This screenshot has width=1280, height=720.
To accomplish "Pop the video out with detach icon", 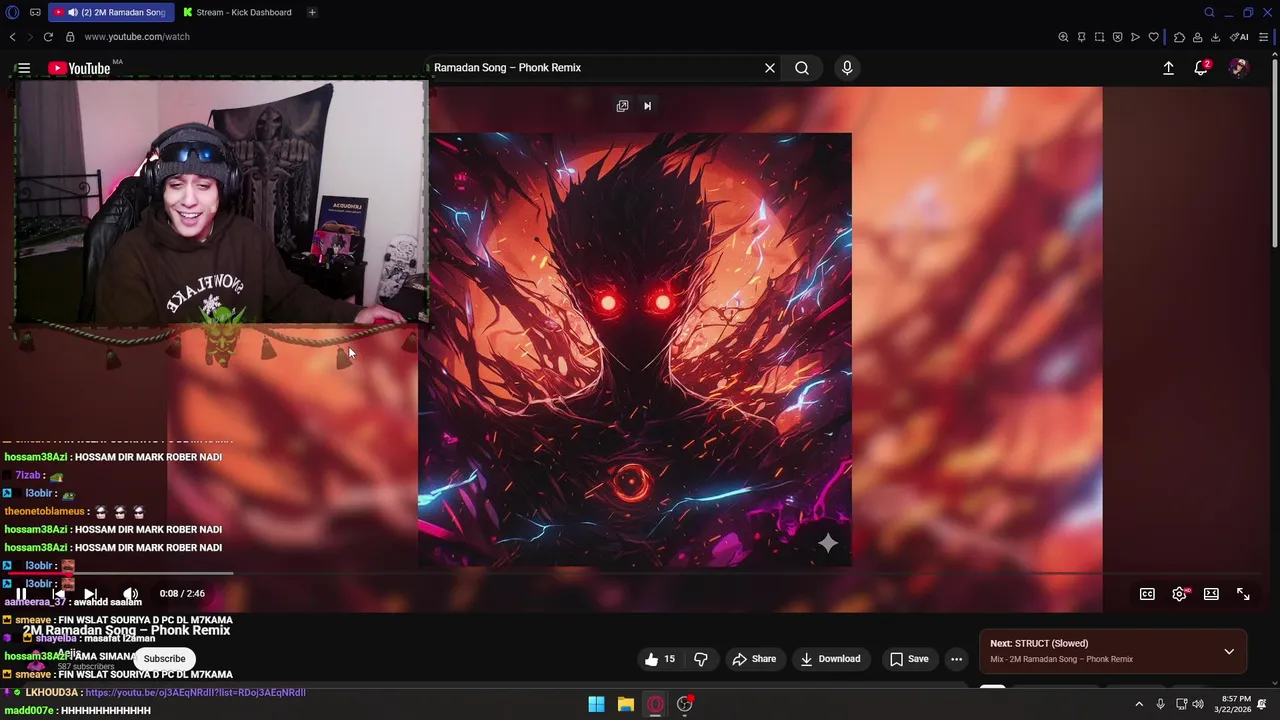I will click(622, 106).
